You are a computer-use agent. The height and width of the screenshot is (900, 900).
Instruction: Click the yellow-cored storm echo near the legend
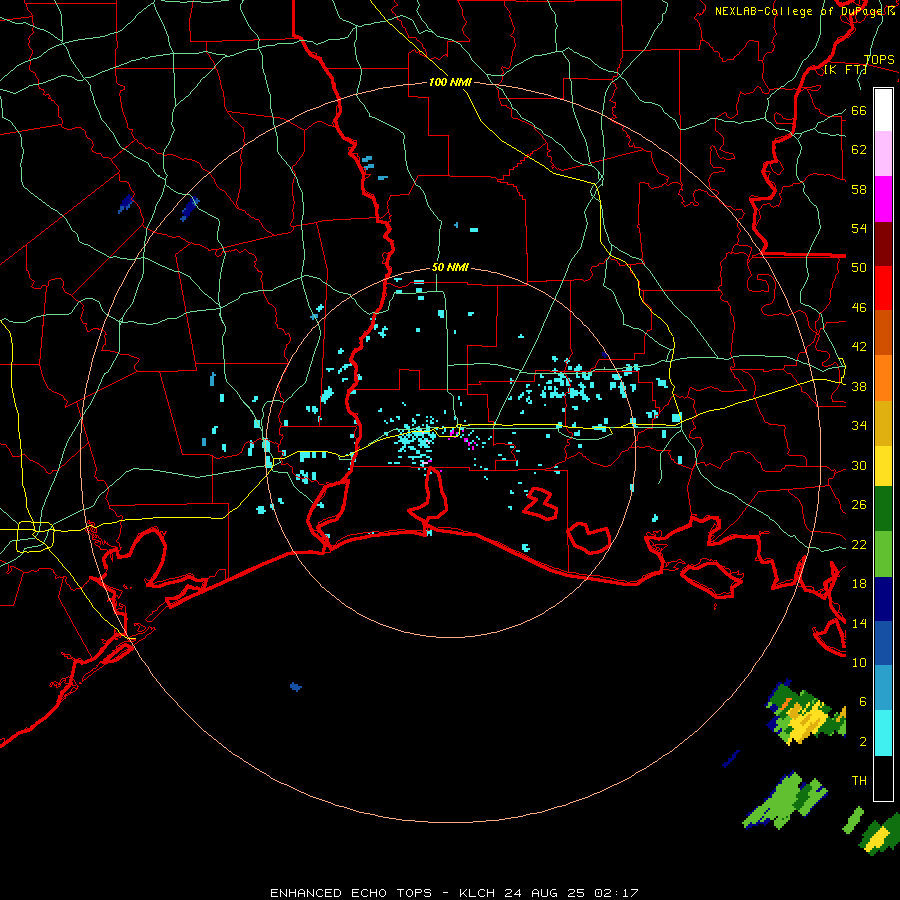pos(805,713)
